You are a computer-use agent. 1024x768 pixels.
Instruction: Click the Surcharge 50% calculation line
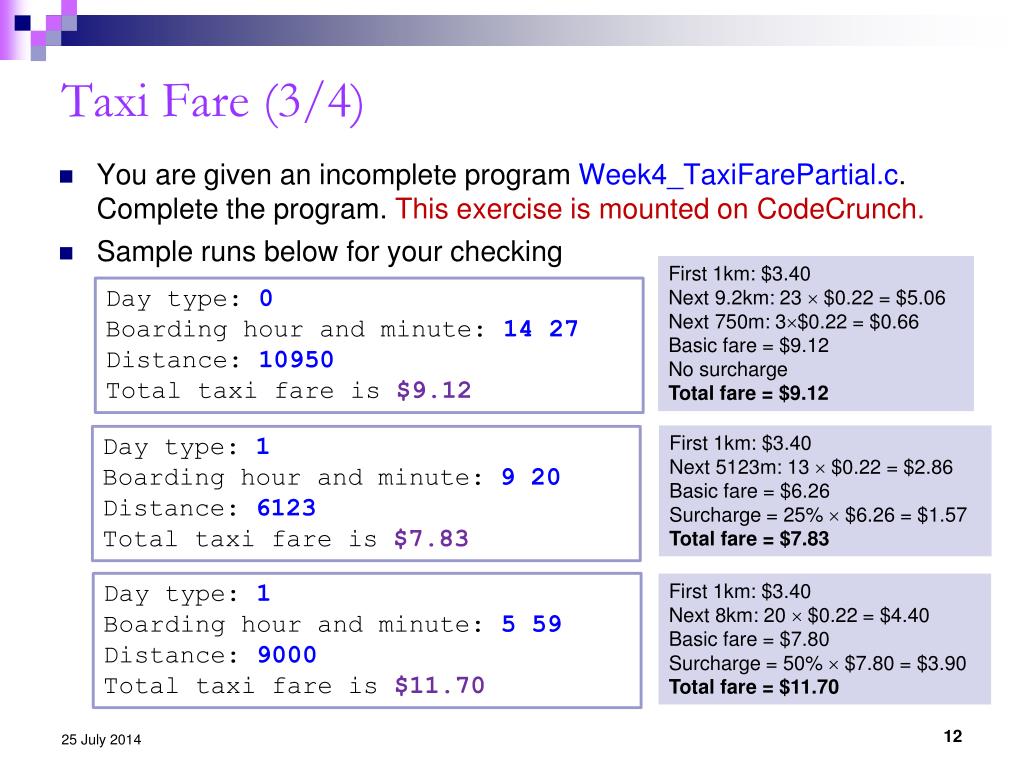click(x=817, y=664)
